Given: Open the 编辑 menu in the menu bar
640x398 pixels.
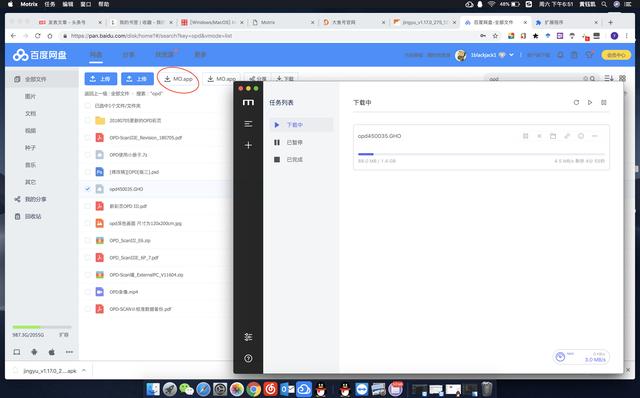Looking at the screenshot, I should pos(68,4).
